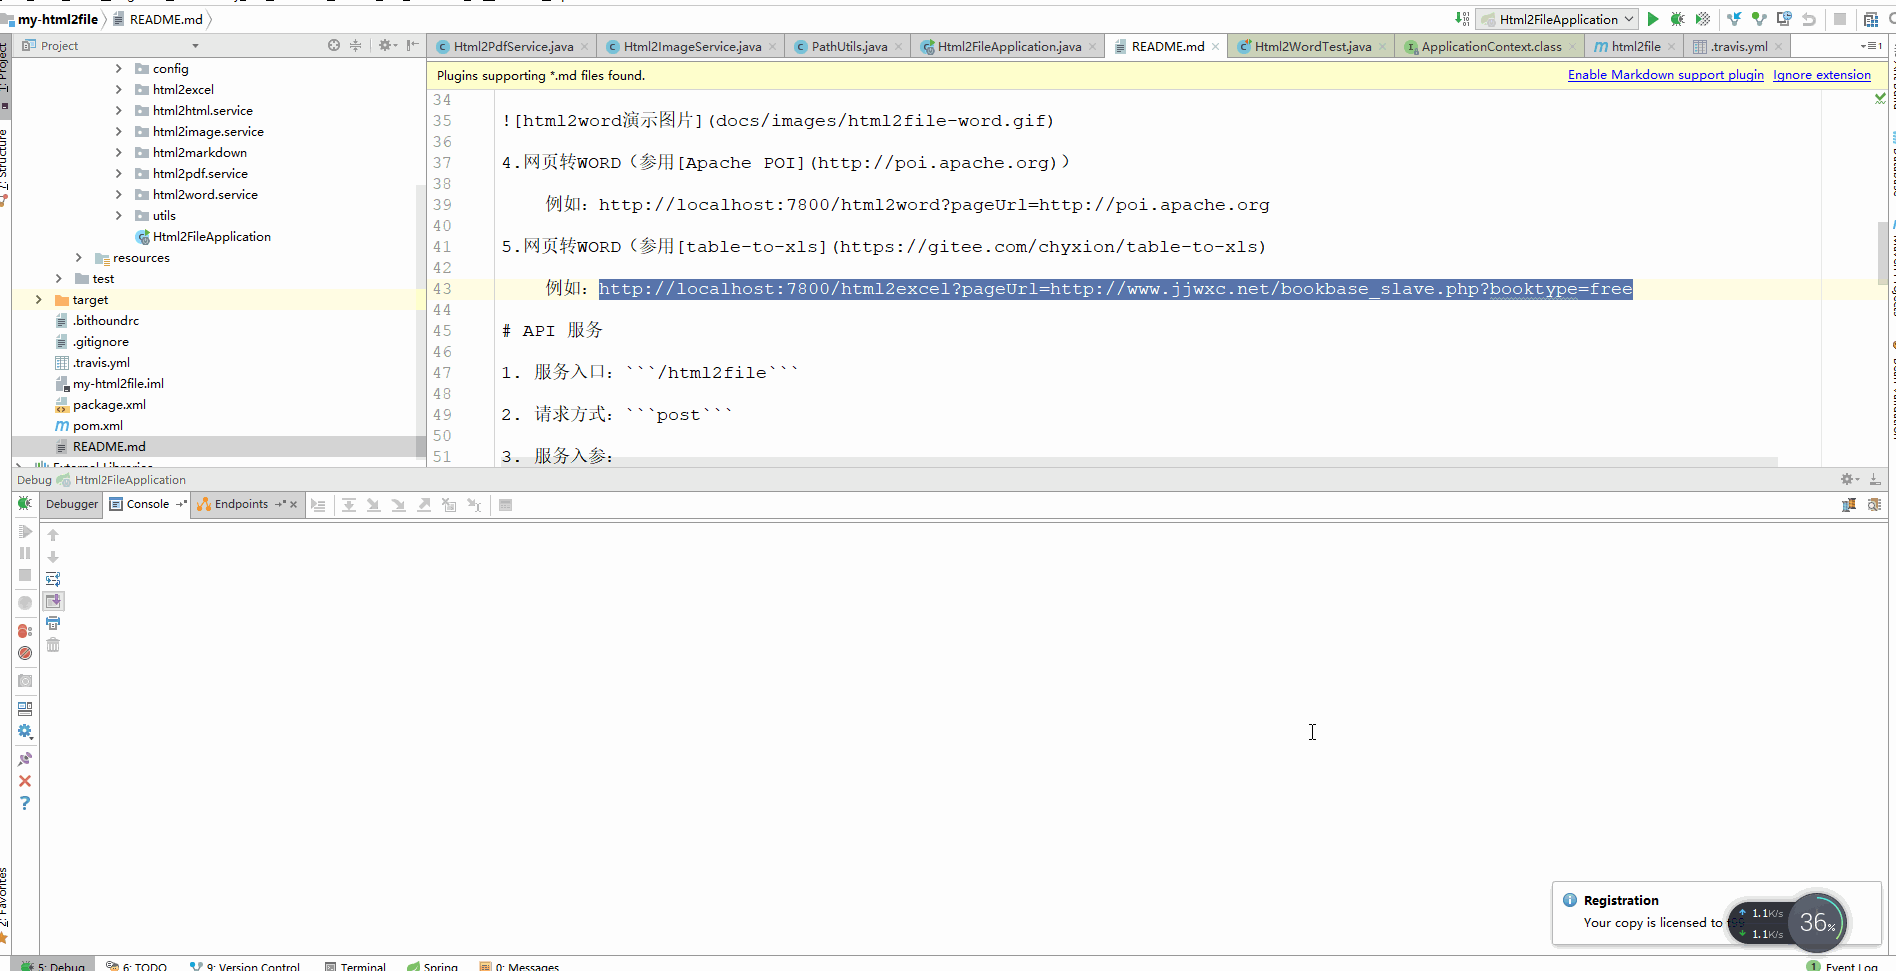Open the Terminal tool window button
Viewport: 1896px width, 971px height.
(354, 965)
